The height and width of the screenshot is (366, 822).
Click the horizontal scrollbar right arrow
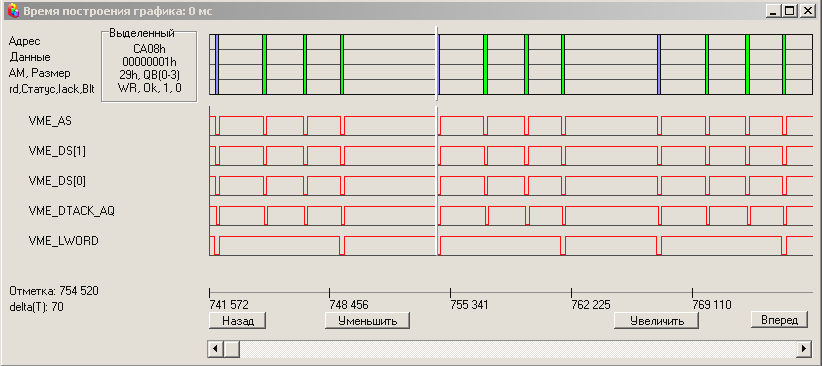pyautogui.click(x=804, y=349)
